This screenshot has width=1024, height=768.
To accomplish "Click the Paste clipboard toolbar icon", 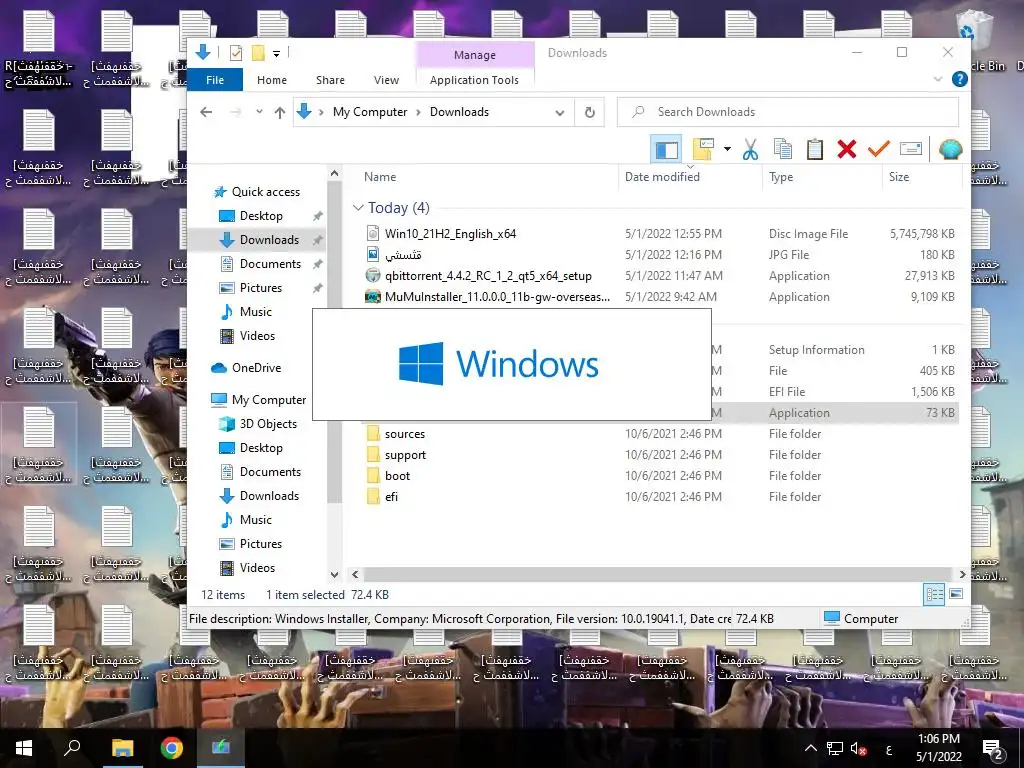I will [x=814, y=150].
